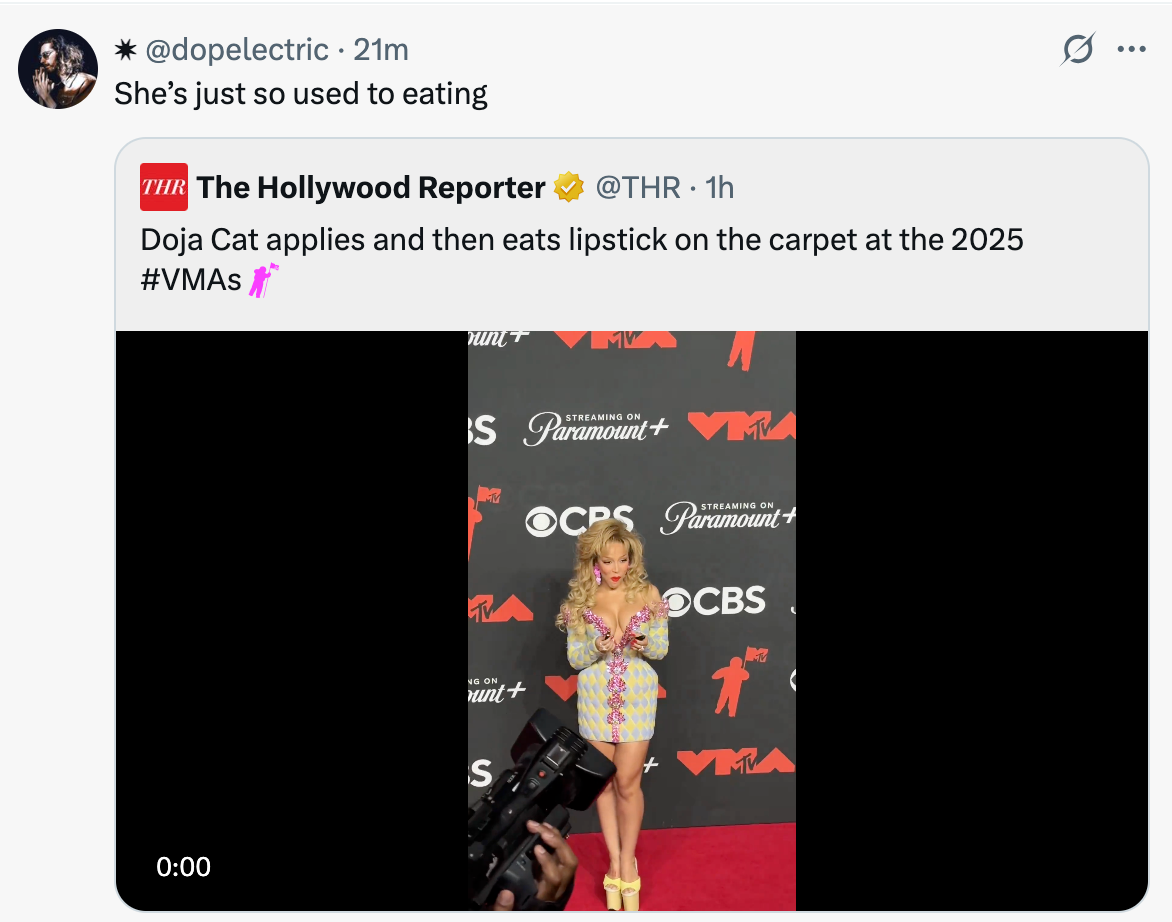Image resolution: width=1172 pixels, height=922 pixels.
Task: Open The Hollywood Reporter's profile
Action: coord(371,187)
